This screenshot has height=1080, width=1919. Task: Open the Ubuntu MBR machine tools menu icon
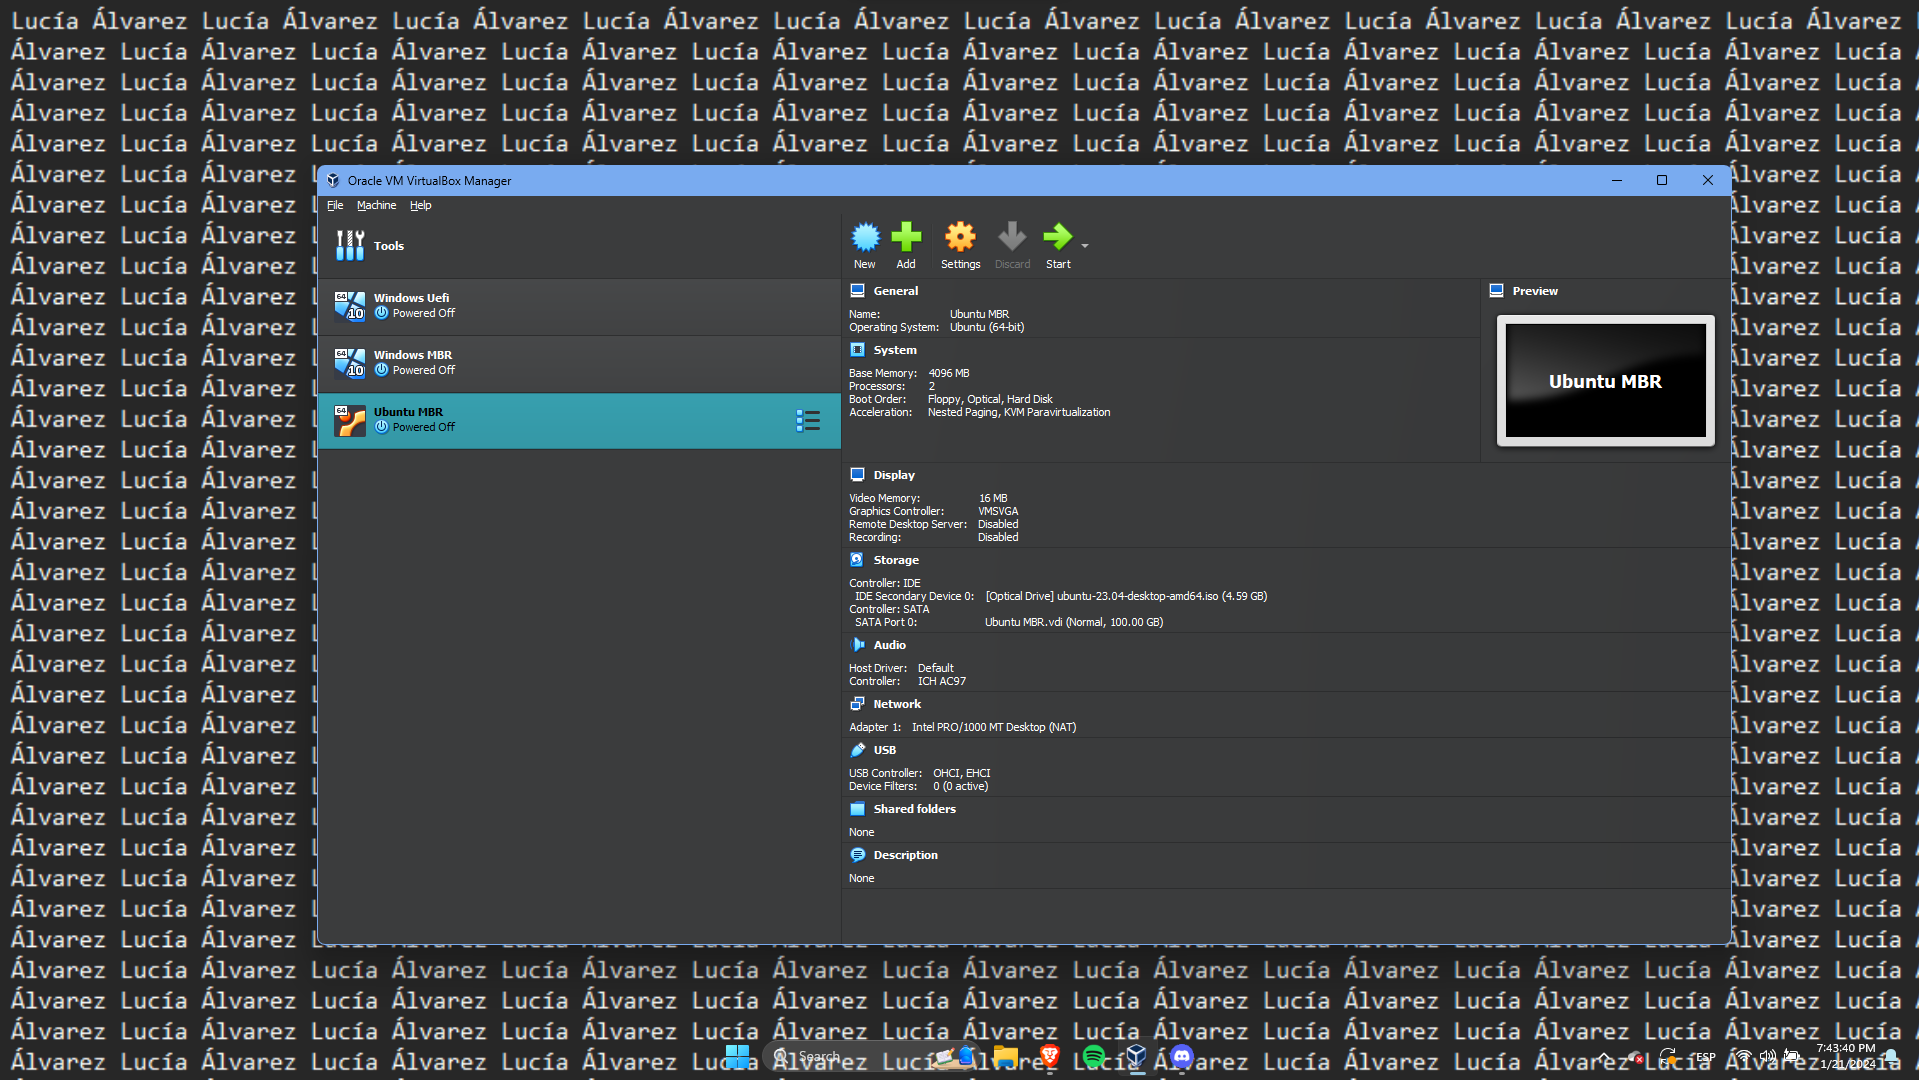(808, 421)
